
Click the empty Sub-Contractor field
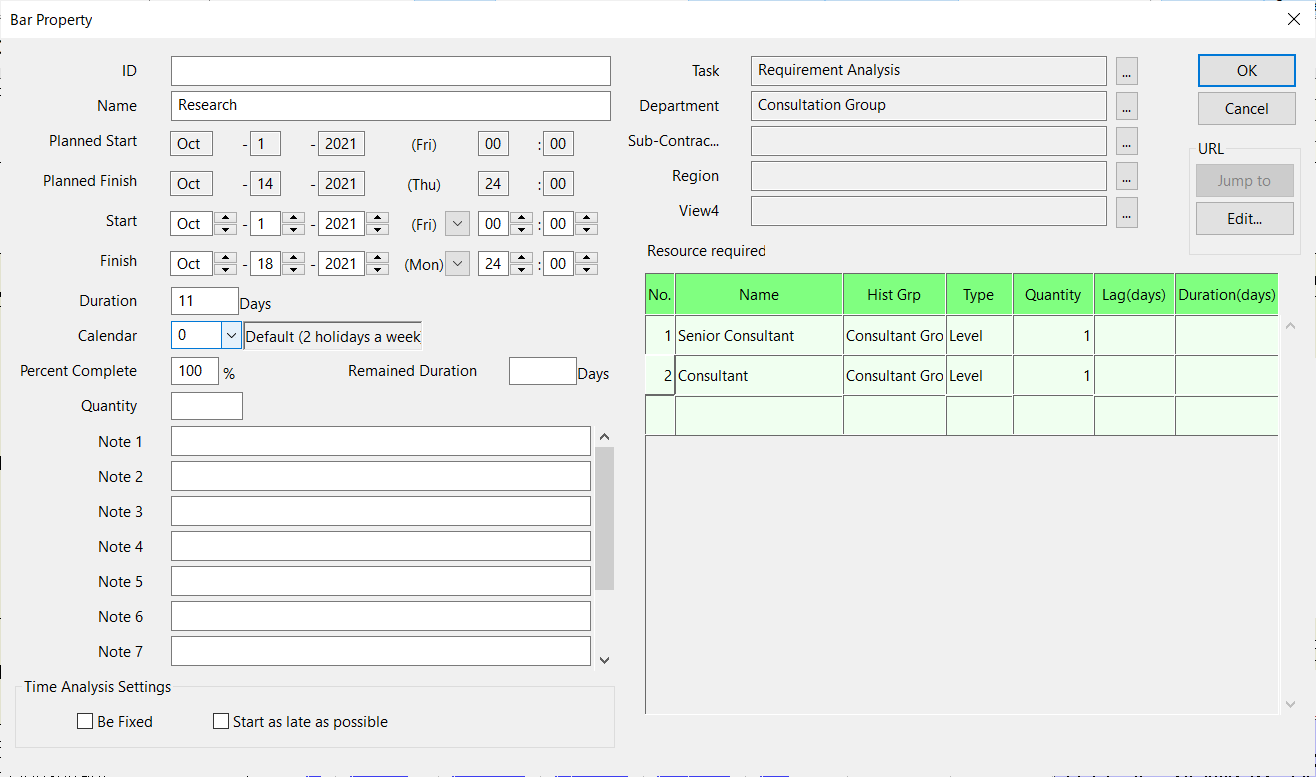[928, 141]
